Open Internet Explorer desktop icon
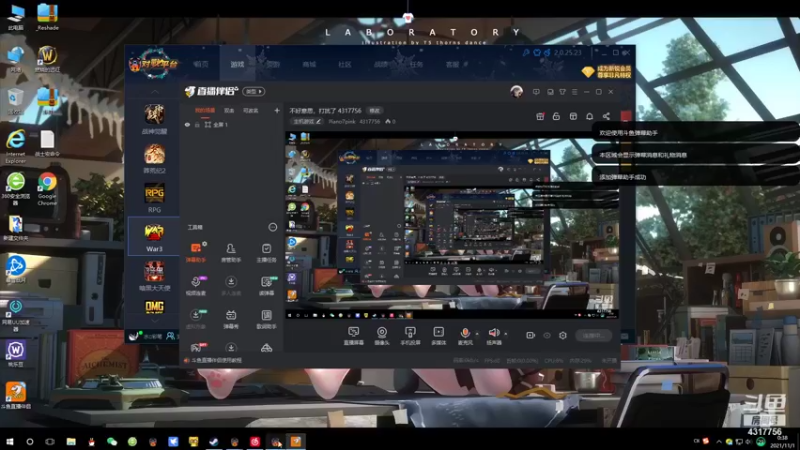 (x=15, y=146)
